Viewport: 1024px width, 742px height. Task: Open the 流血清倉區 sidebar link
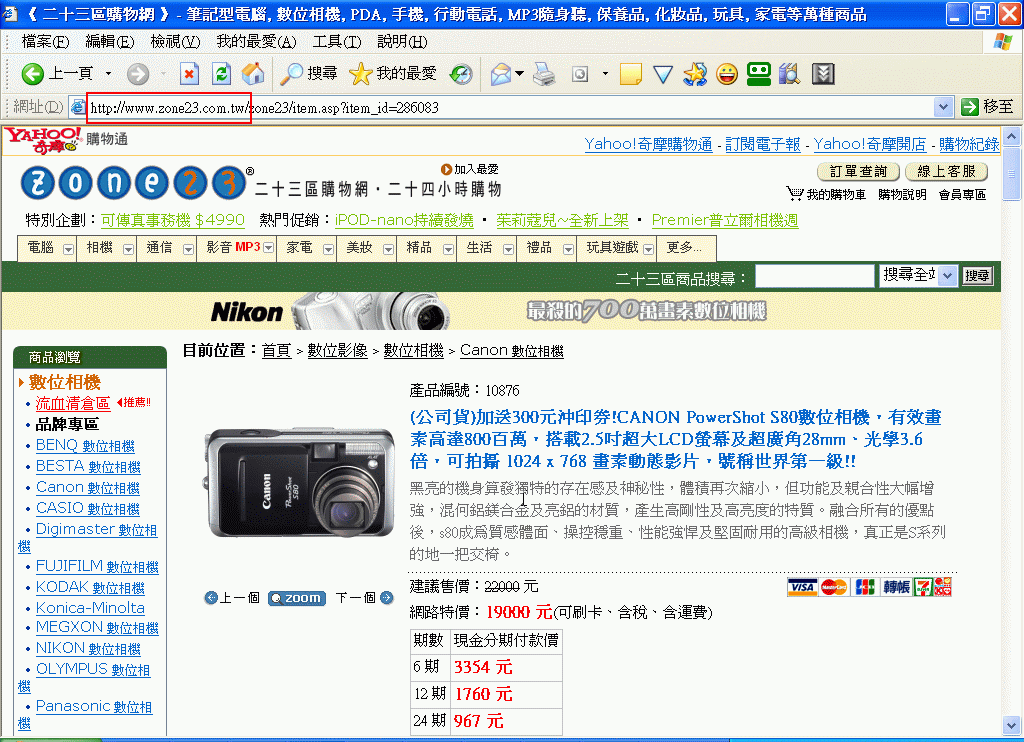click(72, 403)
